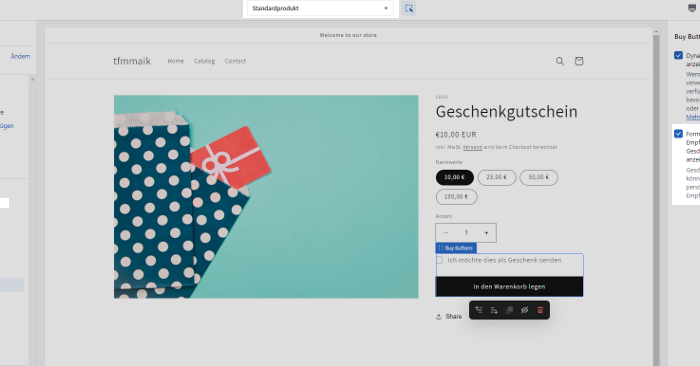Image resolution: width=700 pixels, height=366 pixels.
Task: Click the preview vertical scrollbar
Action: 656,201
